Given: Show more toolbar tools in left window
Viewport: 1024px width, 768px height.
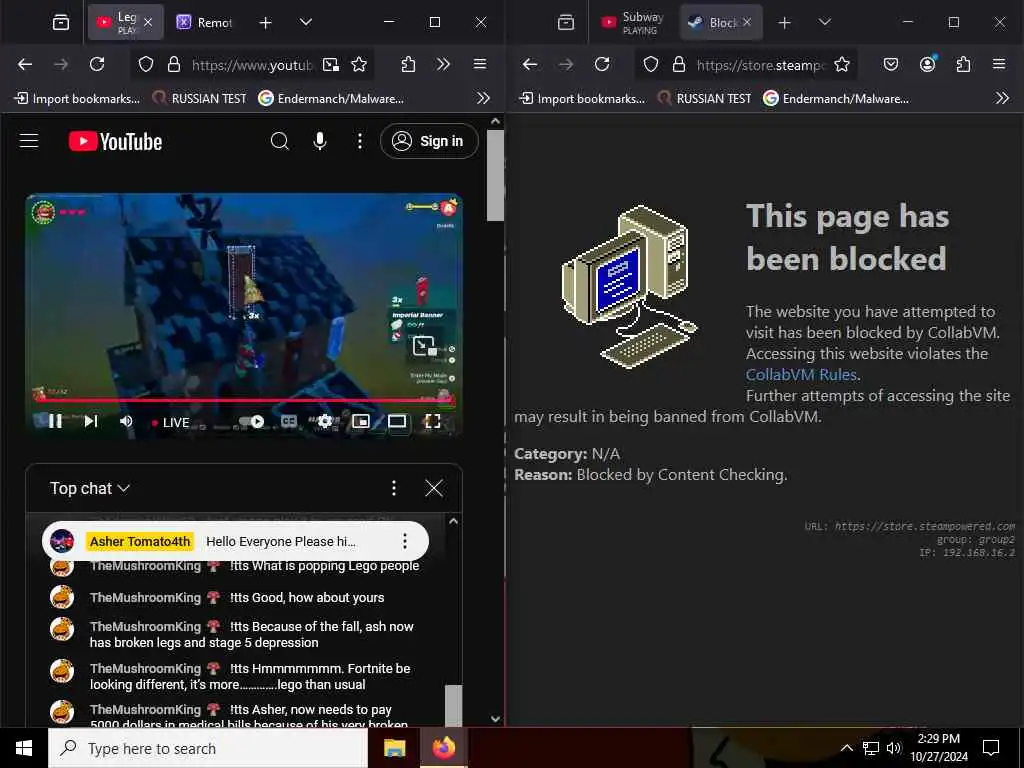Looking at the screenshot, I should (443, 64).
